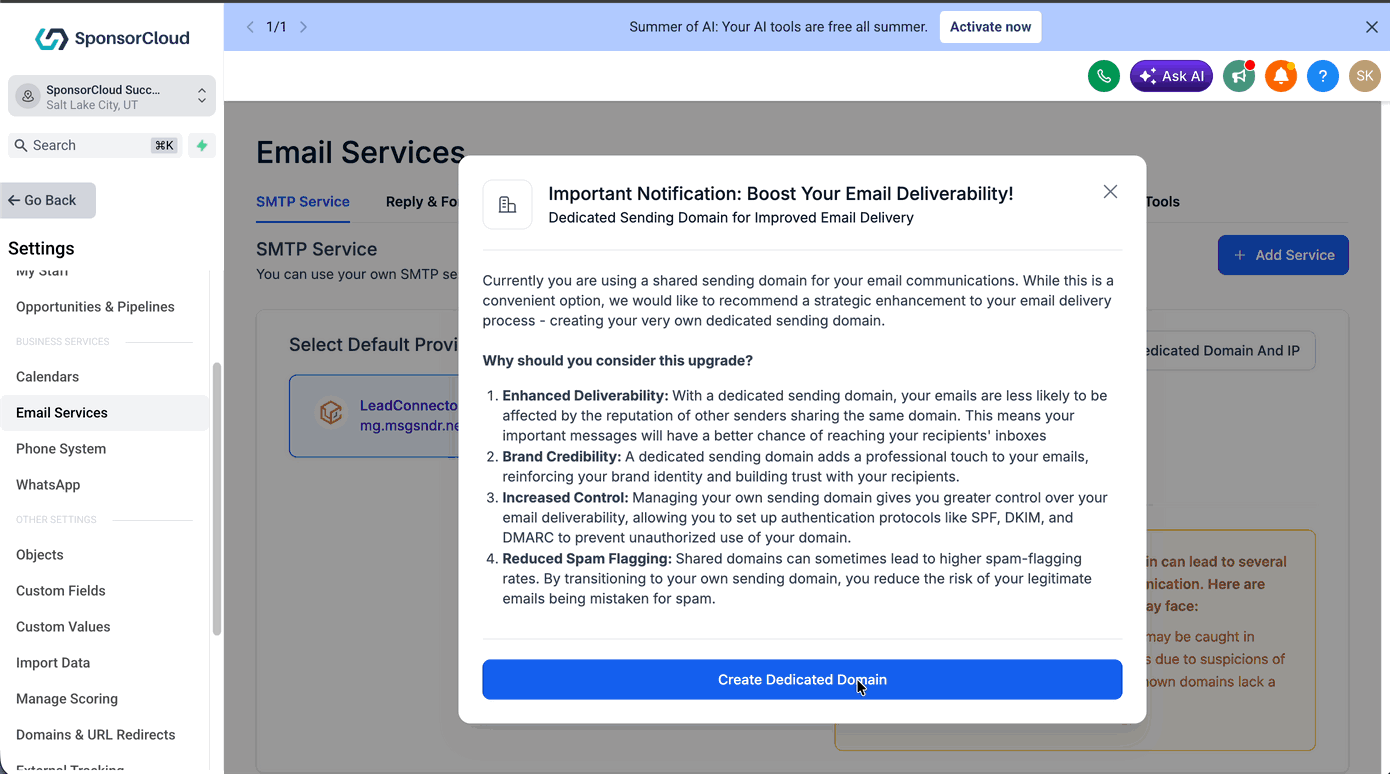Image resolution: width=1390 pixels, height=774 pixels.
Task: Open the orange notifications bell
Action: pyautogui.click(x=1281, y=76)
